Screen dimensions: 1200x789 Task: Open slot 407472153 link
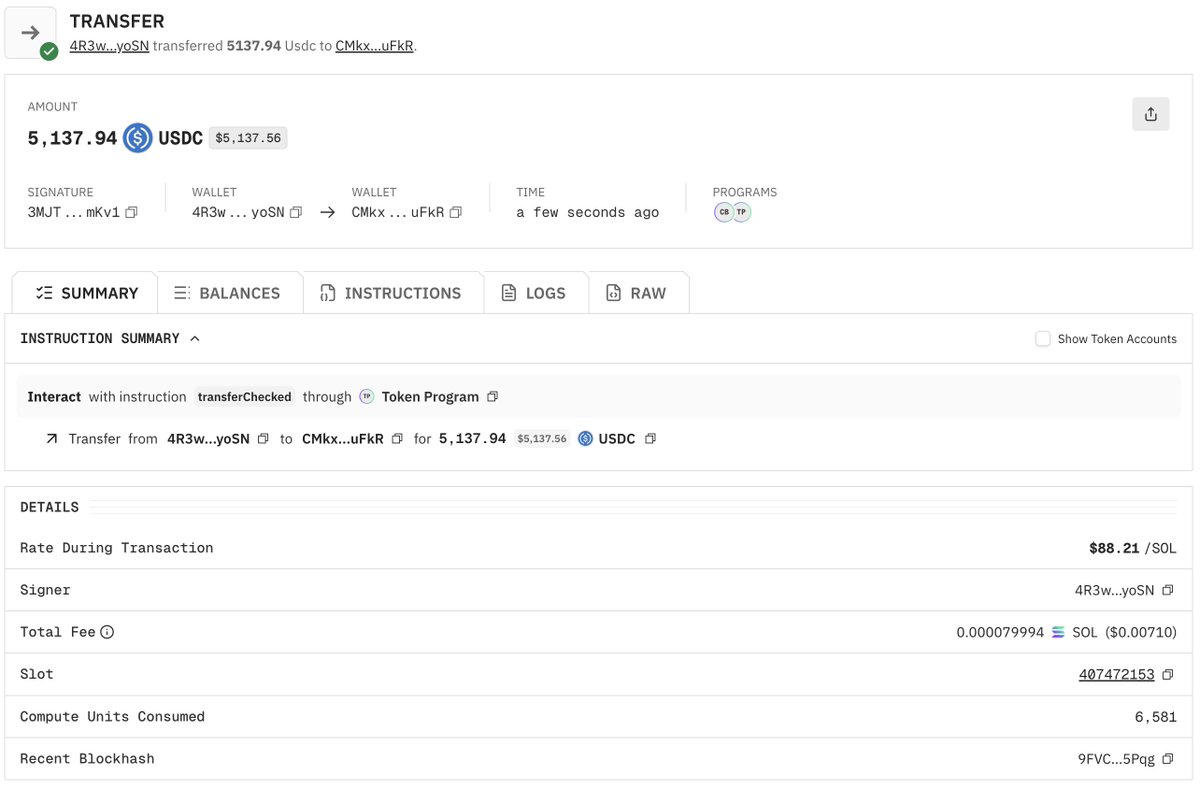tap(1116, 675)
